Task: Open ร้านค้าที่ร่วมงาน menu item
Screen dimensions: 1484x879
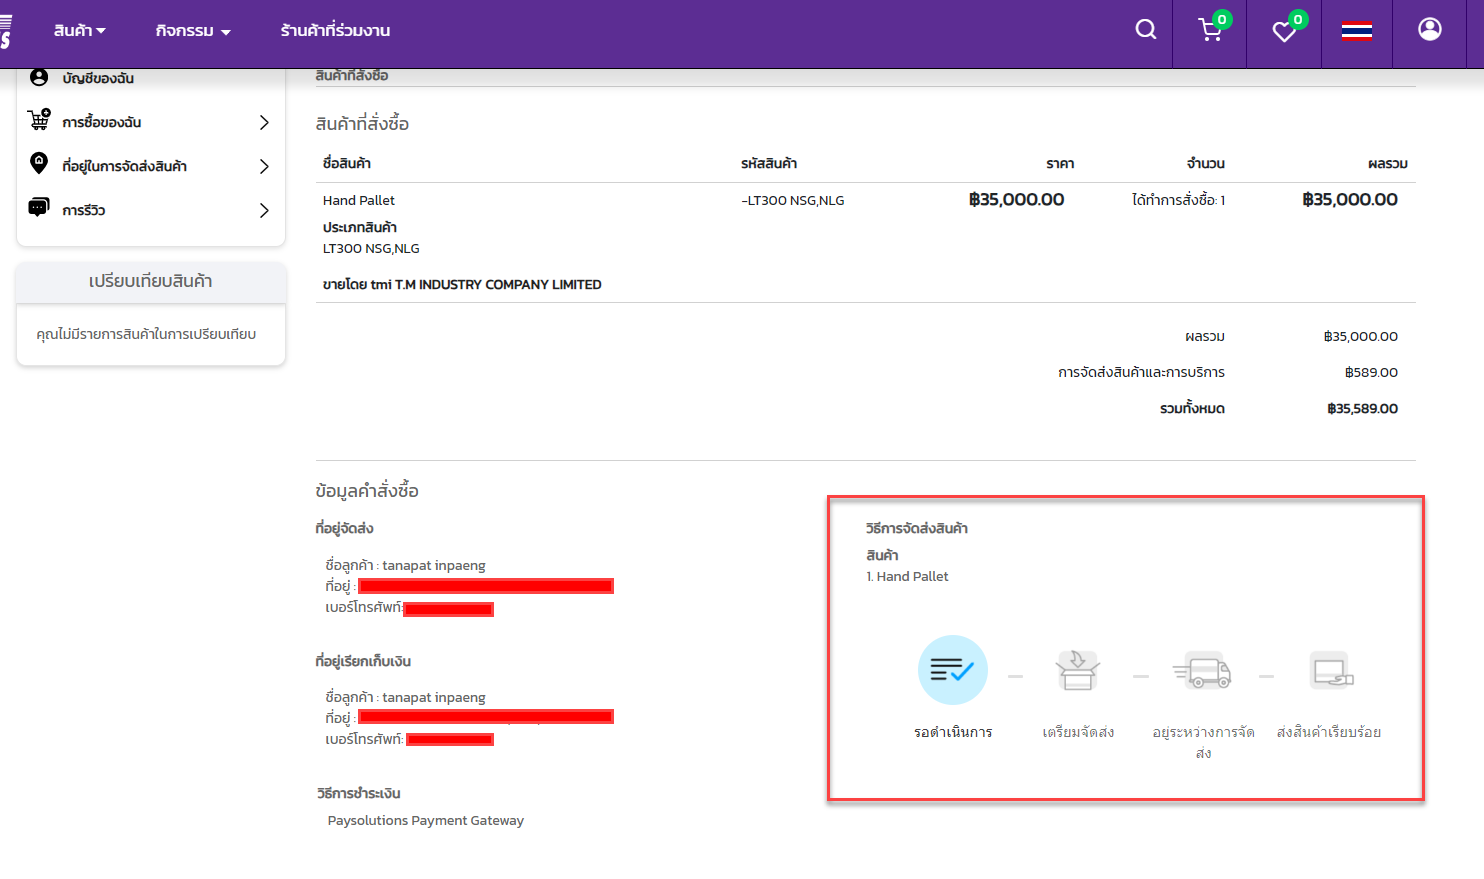Action: [335, 31]
